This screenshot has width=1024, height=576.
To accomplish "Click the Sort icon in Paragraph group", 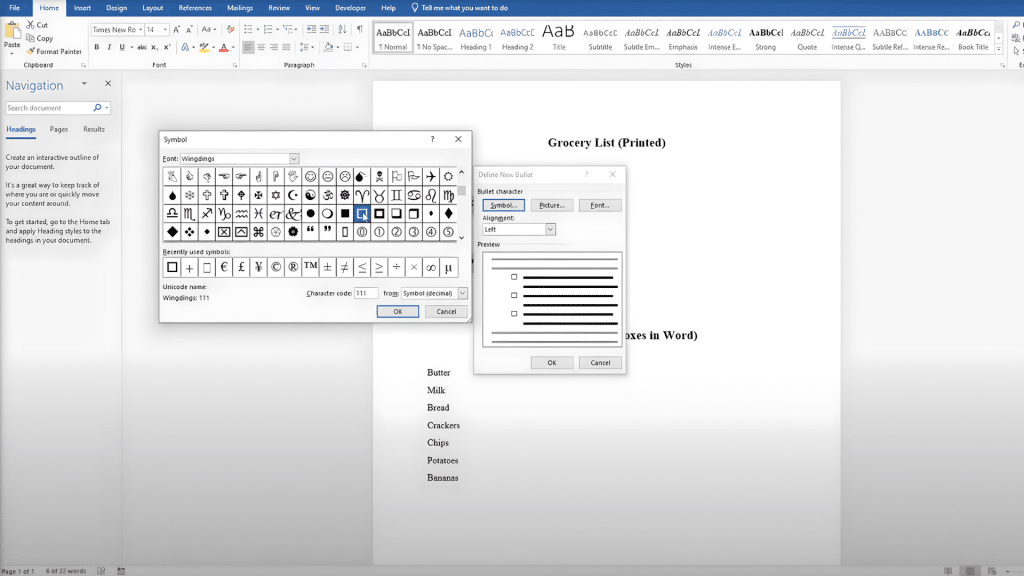I will [342, 29].
